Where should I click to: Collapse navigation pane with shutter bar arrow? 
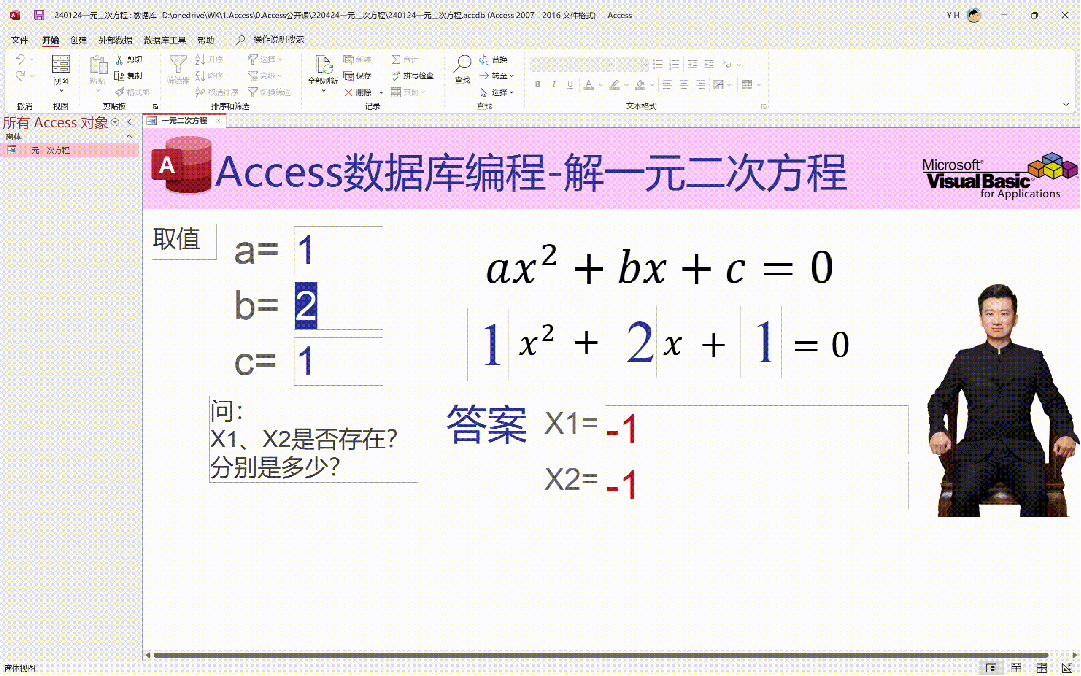point(130,122)
